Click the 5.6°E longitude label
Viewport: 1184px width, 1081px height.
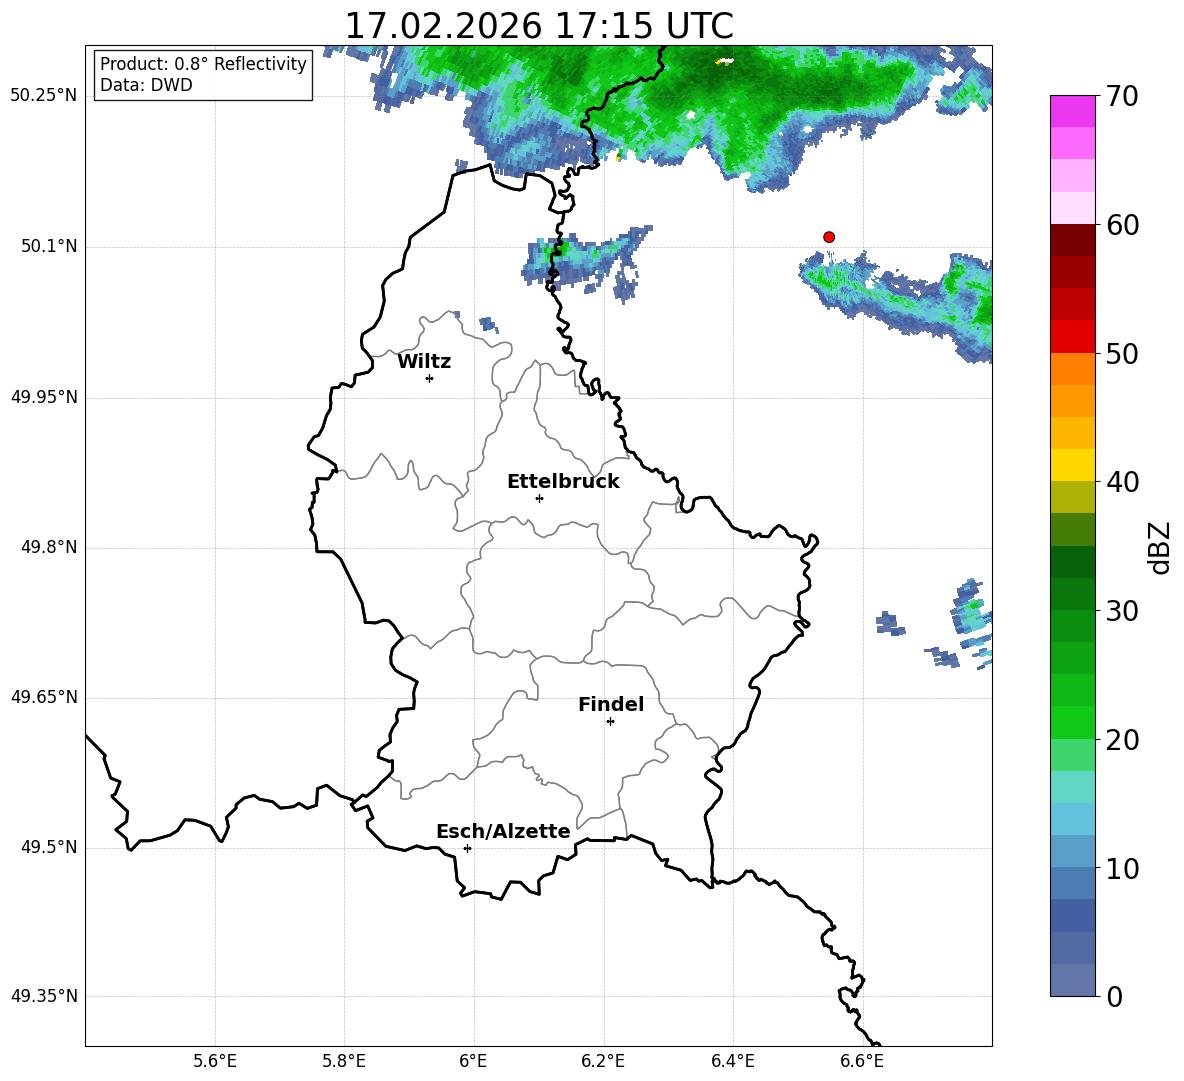pyautogui.click(x=215, y=1062)
